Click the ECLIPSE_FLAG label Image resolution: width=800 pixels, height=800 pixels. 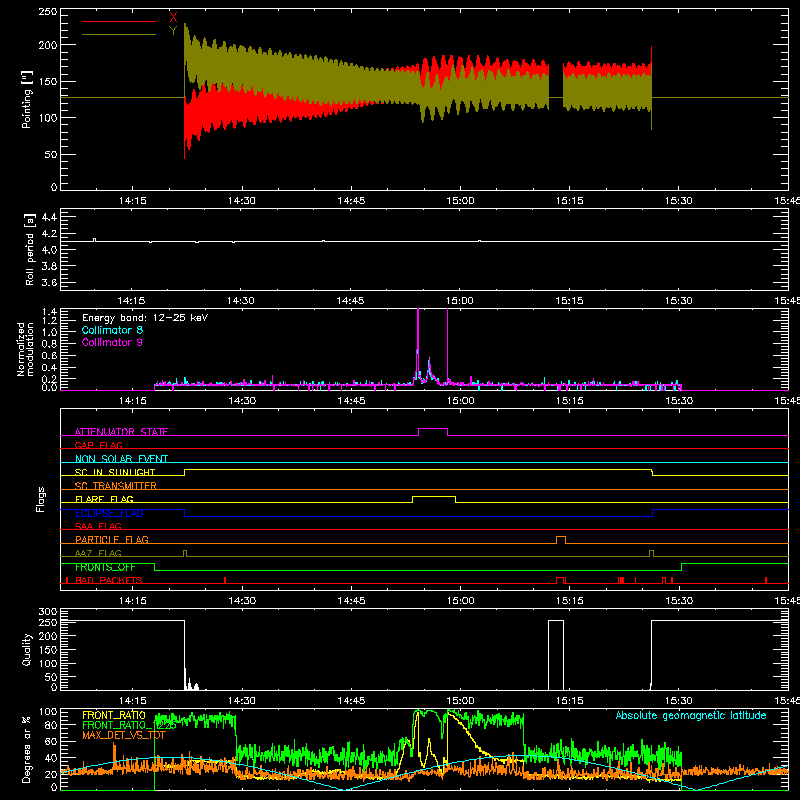[109, 513]
